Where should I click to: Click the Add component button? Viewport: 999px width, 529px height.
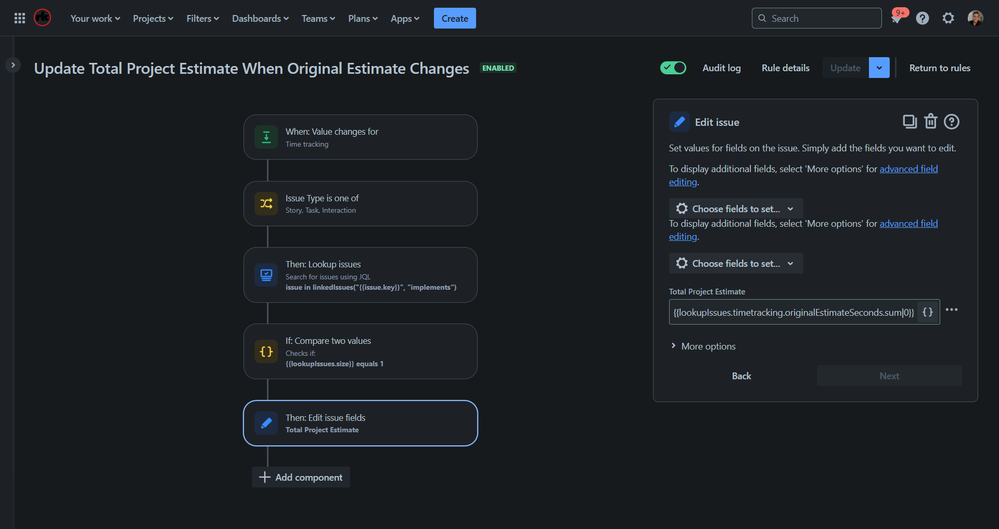pyautogui.click(x=301, y=477)
